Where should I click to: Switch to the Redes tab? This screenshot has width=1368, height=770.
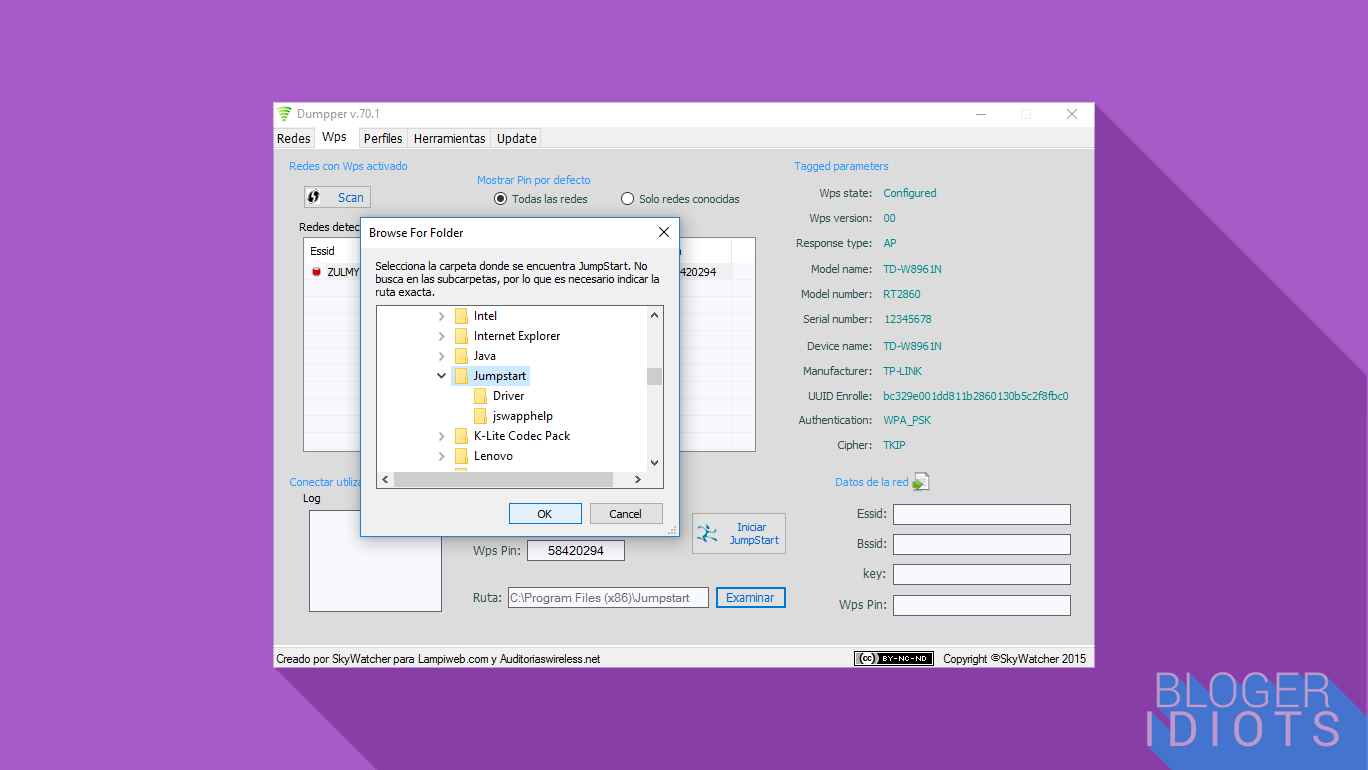[x=294, y=139]
